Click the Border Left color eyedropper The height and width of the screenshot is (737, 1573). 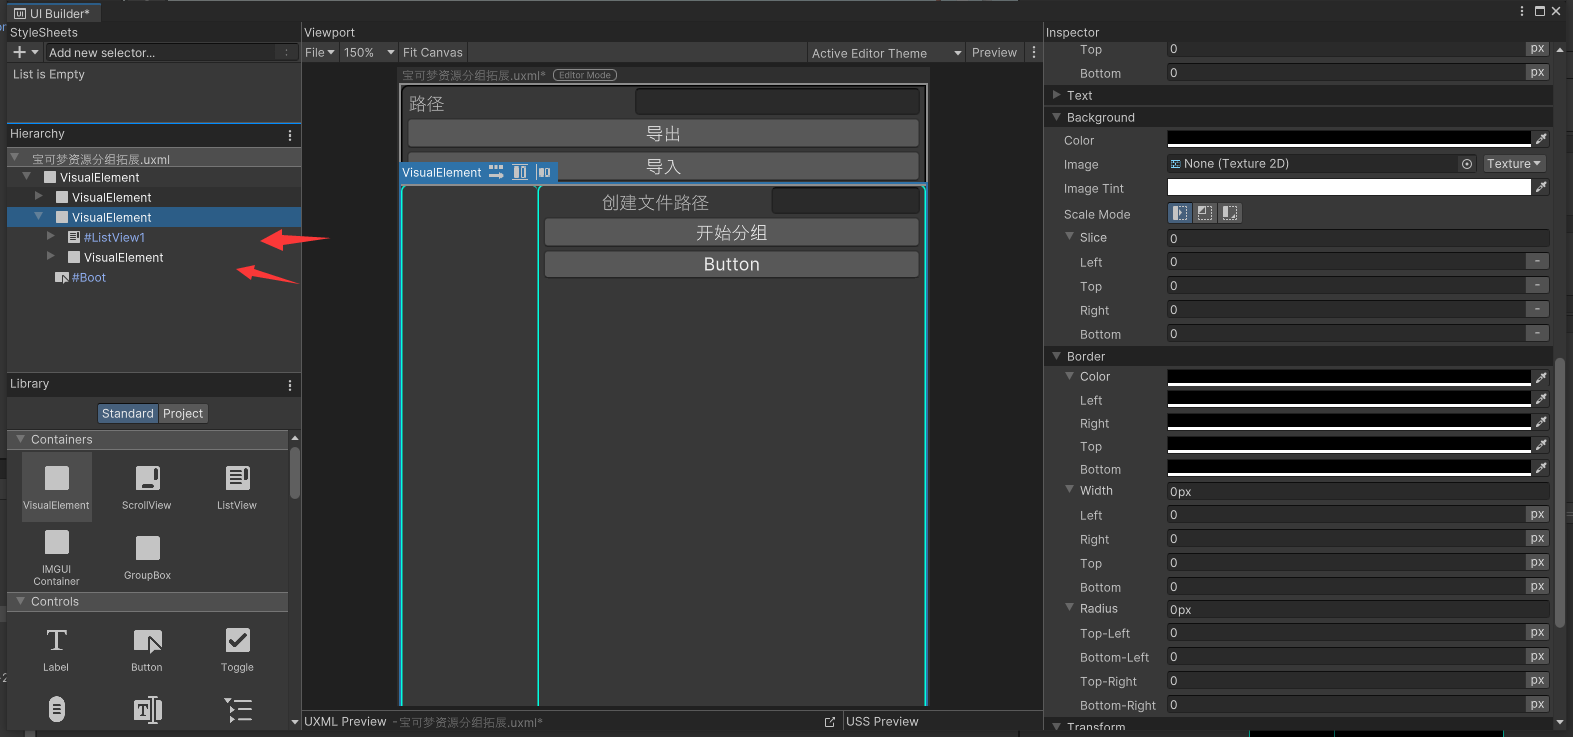(1541, 399)
